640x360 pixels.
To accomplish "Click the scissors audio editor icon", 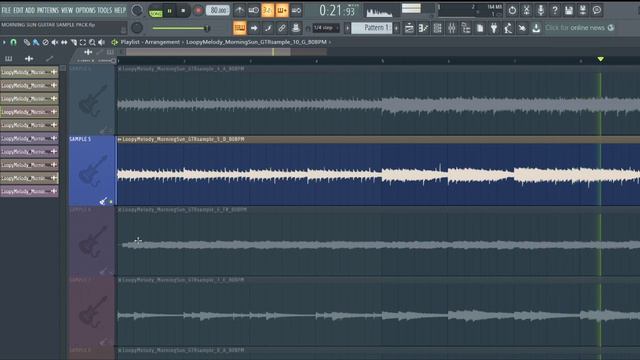I will coord(527,10).
